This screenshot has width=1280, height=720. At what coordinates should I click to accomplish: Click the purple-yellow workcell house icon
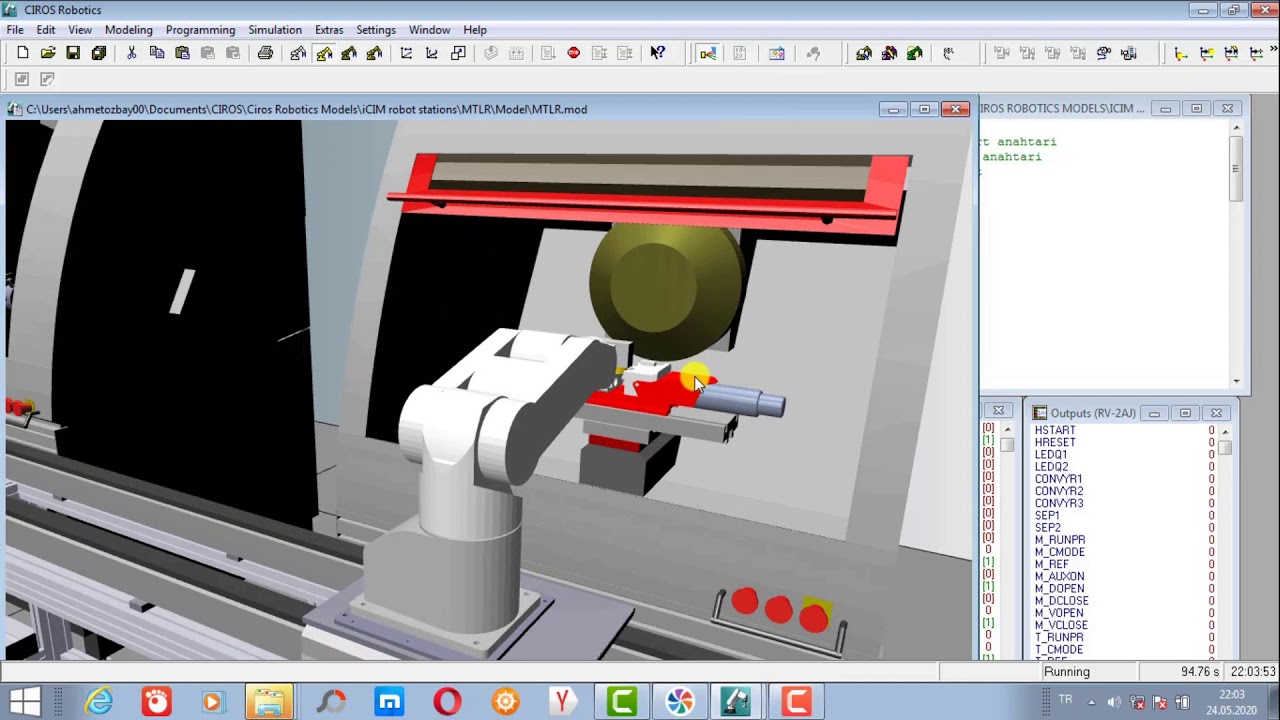tap(889, 53)
